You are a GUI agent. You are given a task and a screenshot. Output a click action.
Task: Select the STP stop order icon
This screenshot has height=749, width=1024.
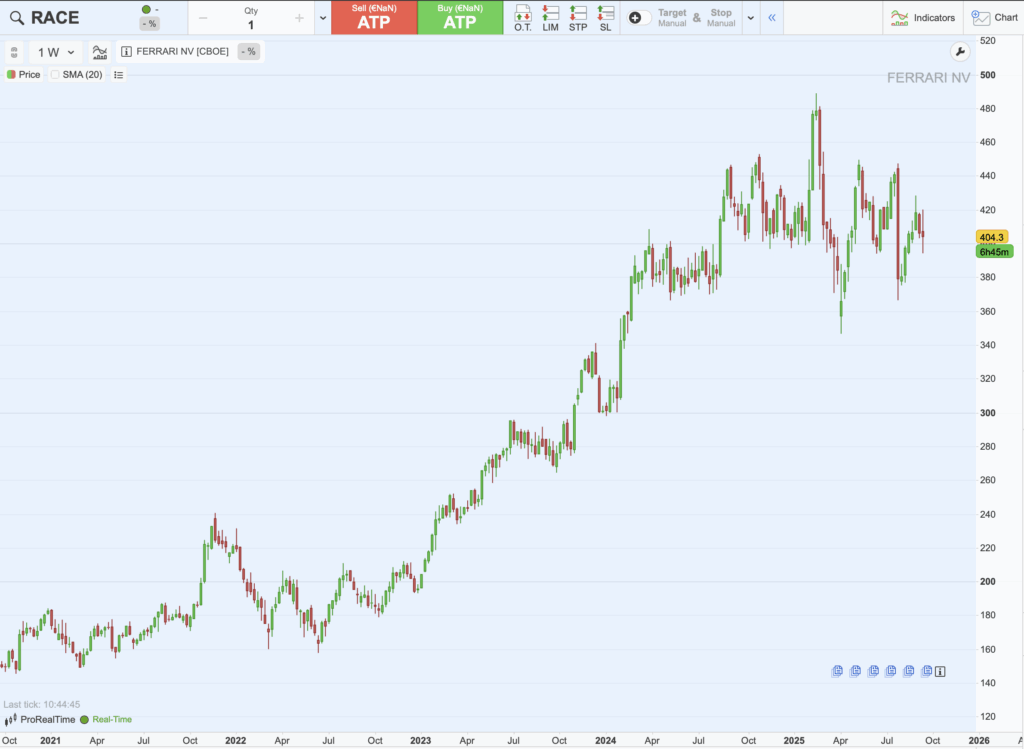pyautogui.click(x=578, y=17)
